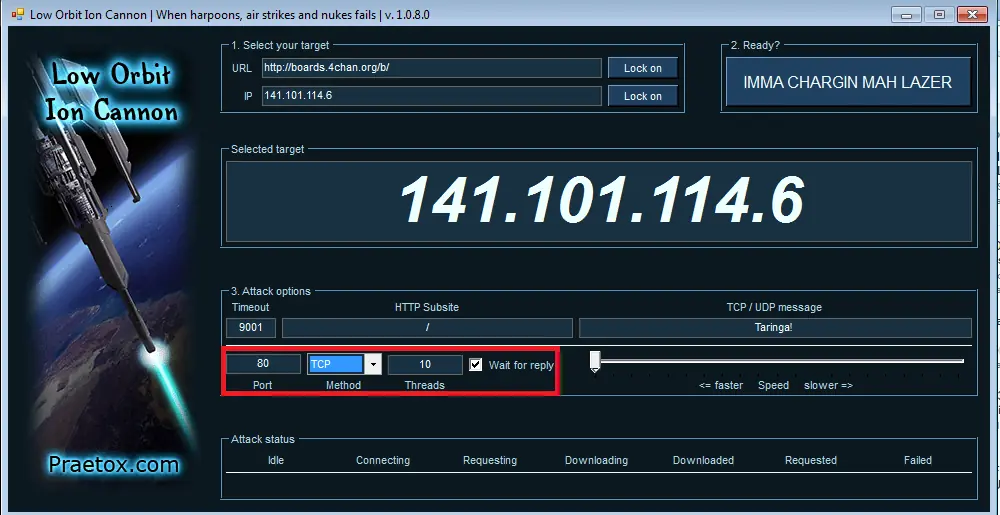Click the 'Speed' label under the slider
Image resolution: width=1000 pixels, height=515 pixels.
tap(773, 386)
